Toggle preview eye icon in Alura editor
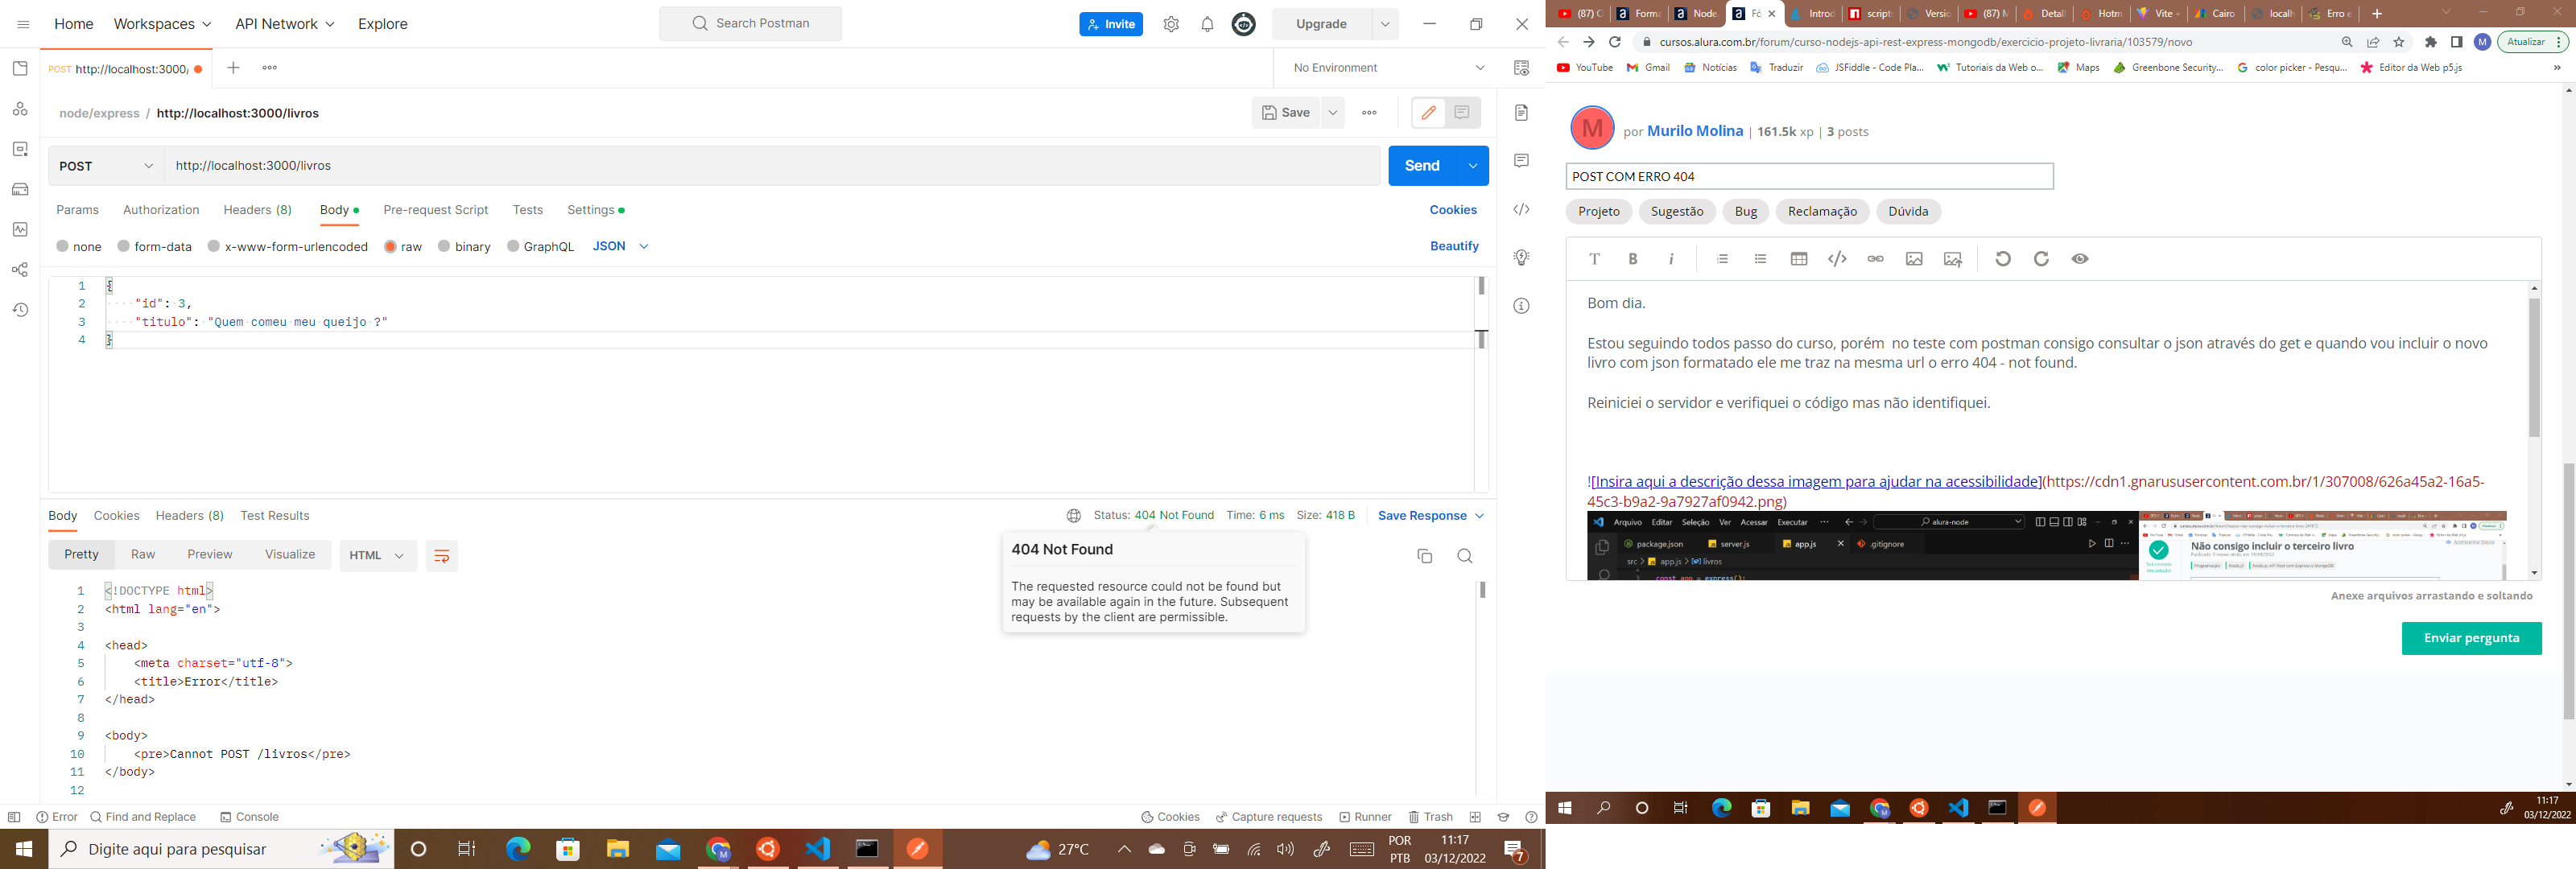2576x869 pixels. tap(2080, 259)
